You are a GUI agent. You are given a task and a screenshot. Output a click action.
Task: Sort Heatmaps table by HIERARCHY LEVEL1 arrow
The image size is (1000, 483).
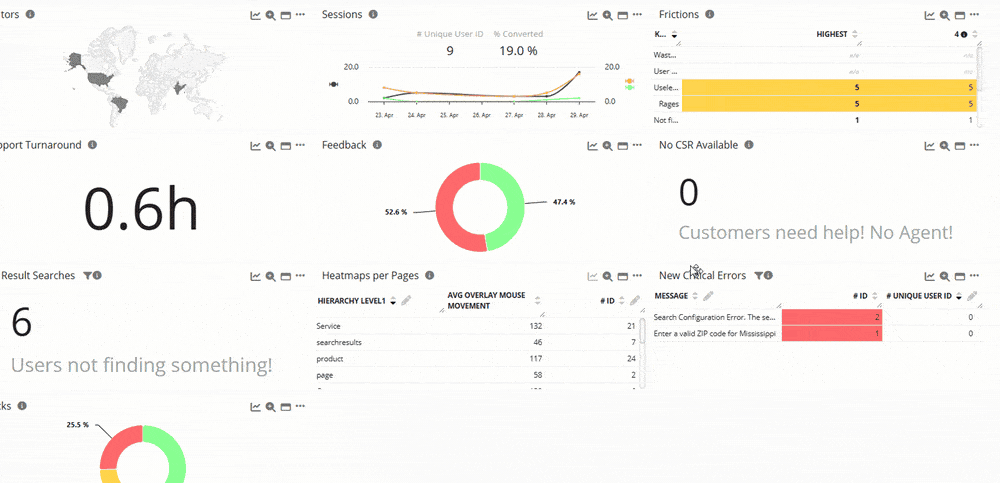click(393, 301)
